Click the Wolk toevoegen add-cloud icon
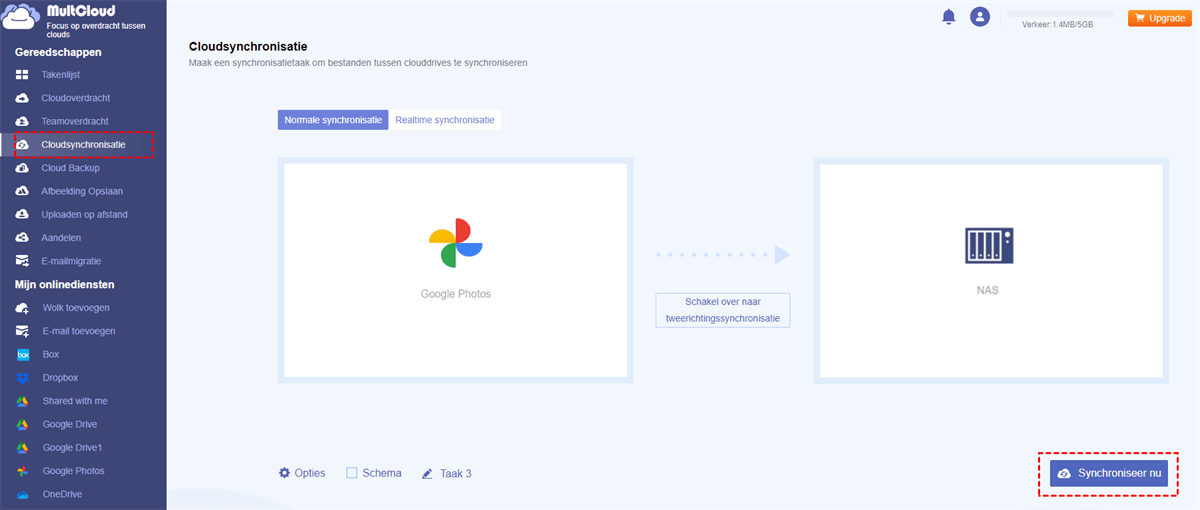 coord(23,308)
